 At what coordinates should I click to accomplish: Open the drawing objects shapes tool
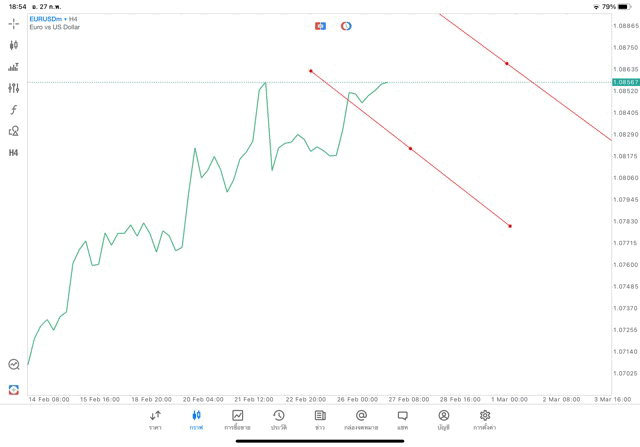tap(13, 130)
